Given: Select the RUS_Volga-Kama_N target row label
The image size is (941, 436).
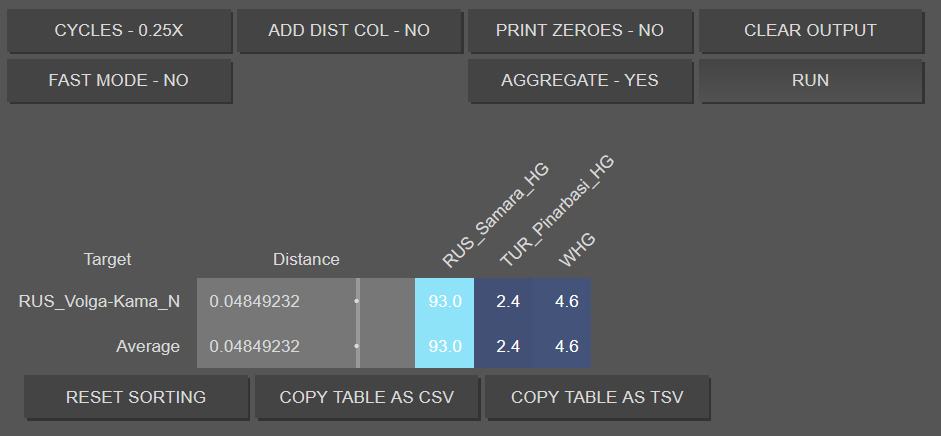Looking at the screenshot, I should (99, 301).
